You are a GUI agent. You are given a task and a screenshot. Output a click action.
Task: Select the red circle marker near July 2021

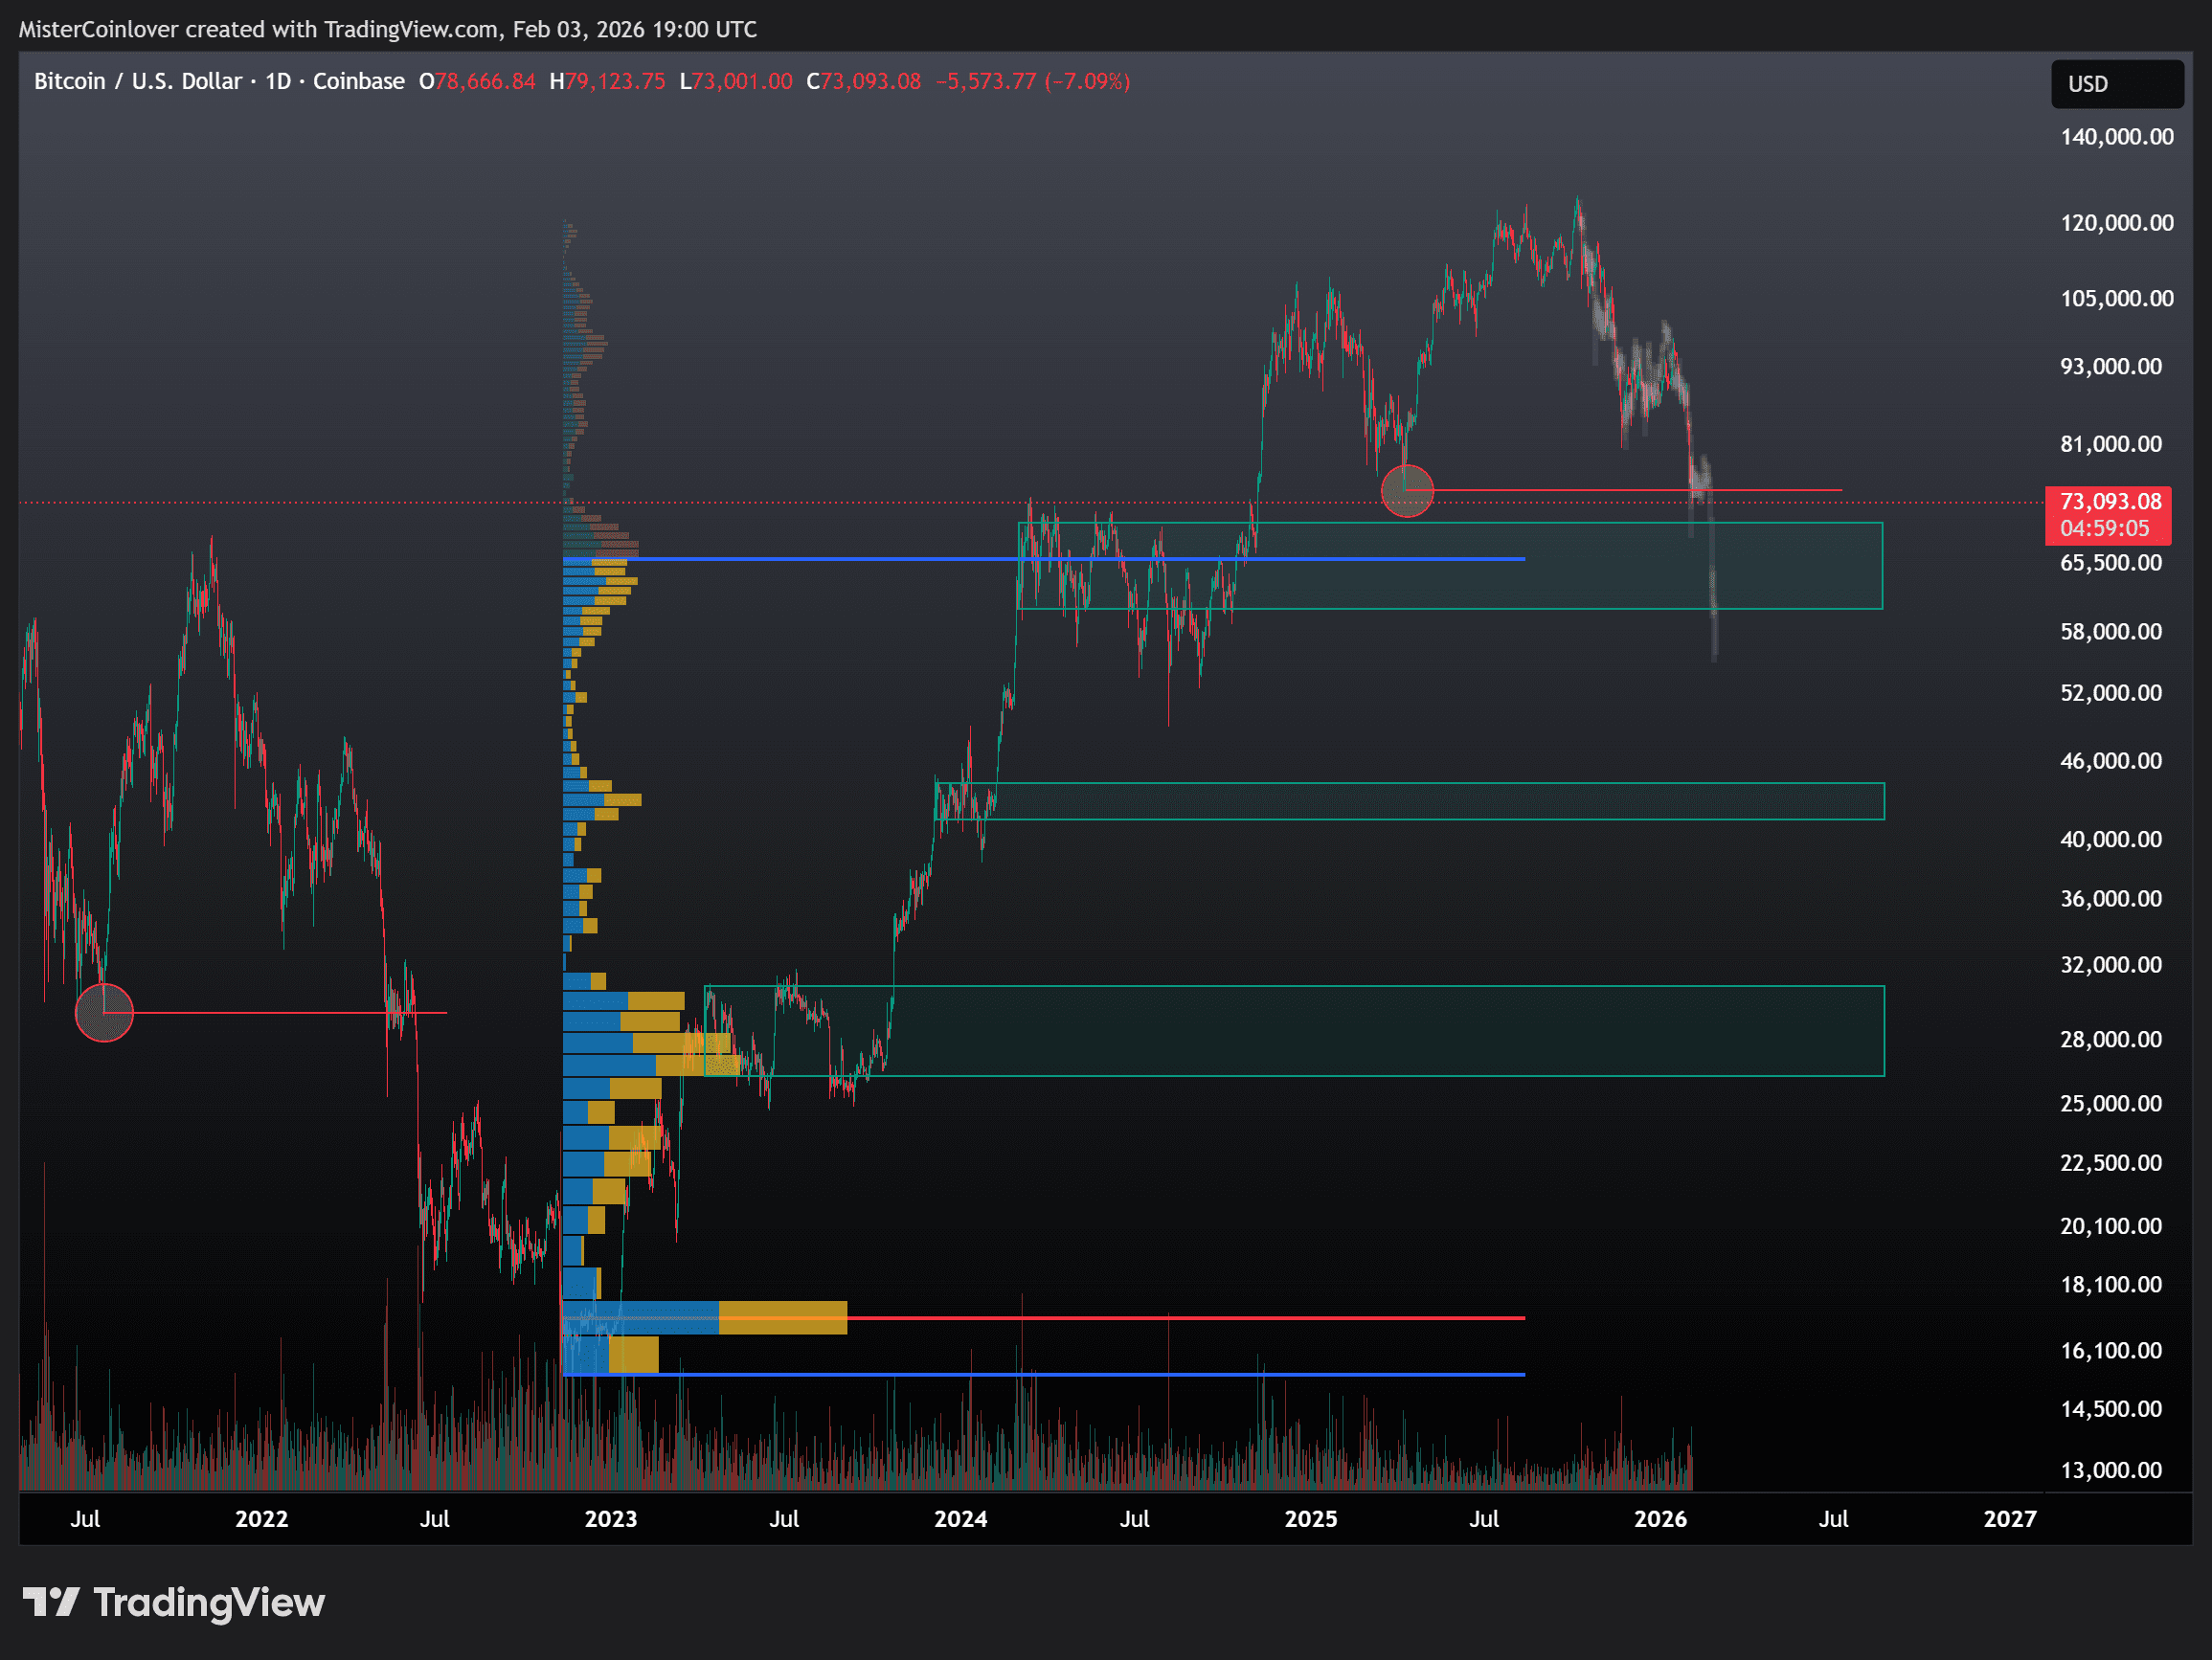pos(104,1012)
